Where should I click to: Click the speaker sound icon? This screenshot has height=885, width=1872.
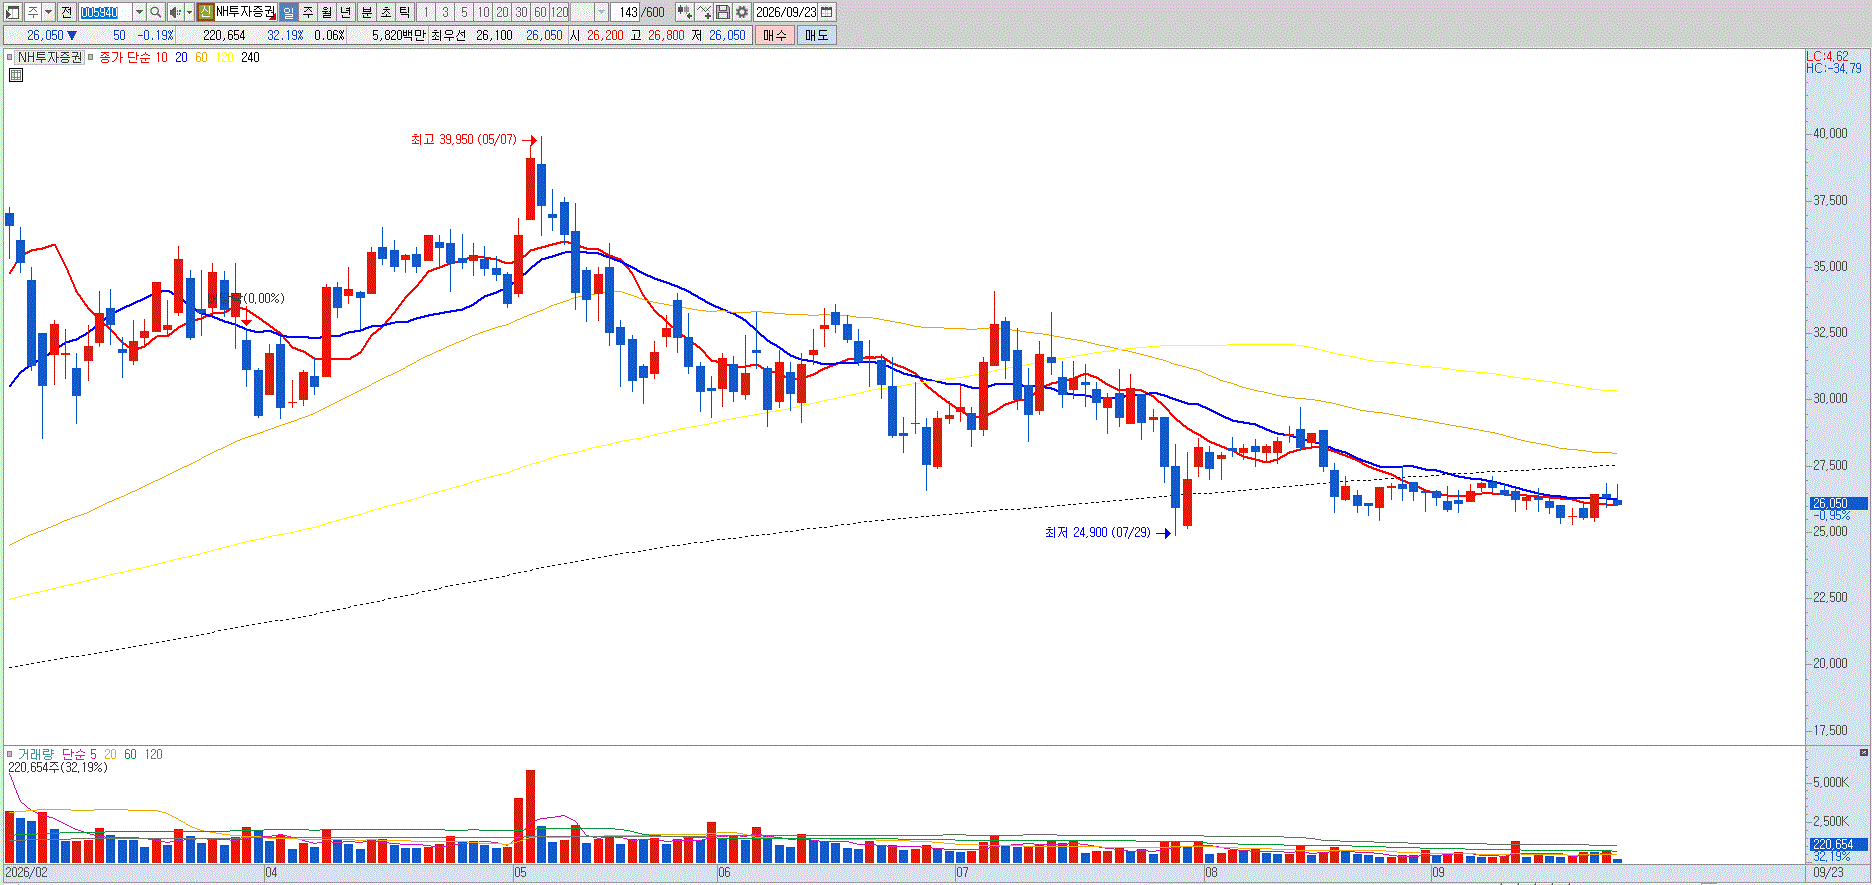coord(175,12)
